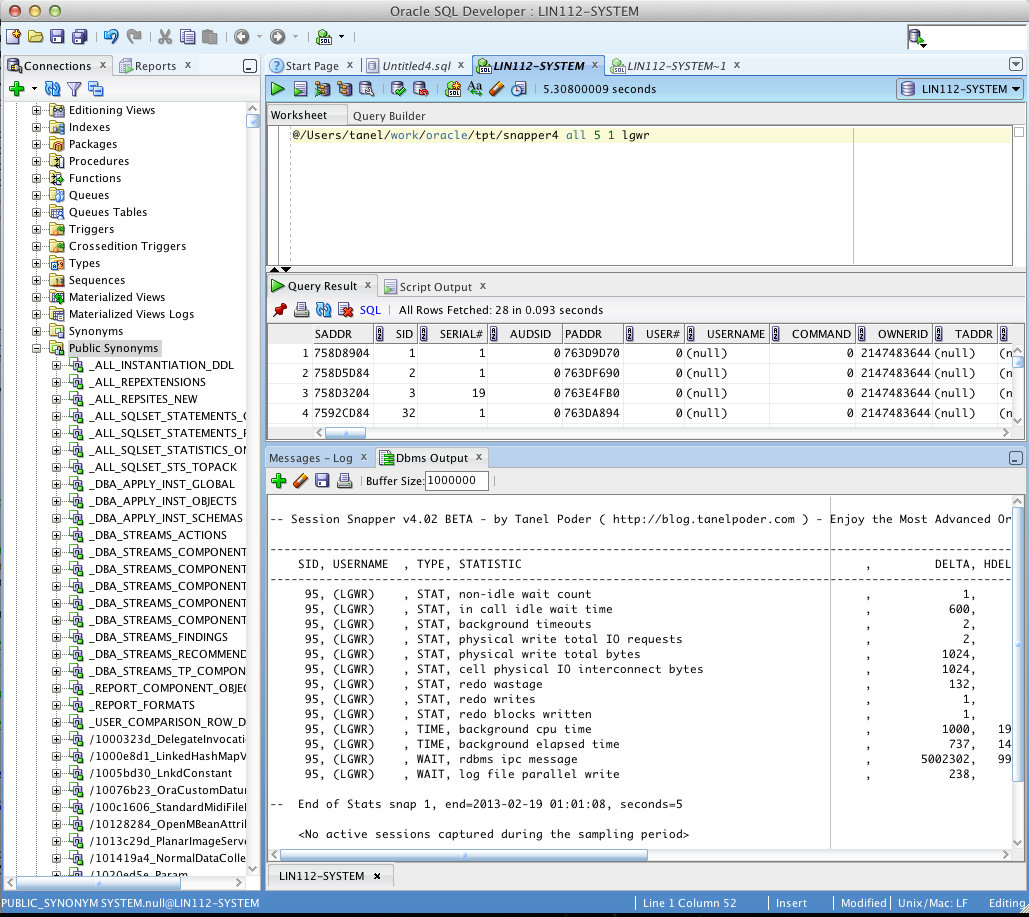
Task: Click the Rollback icon
Action: click(420, 89)
